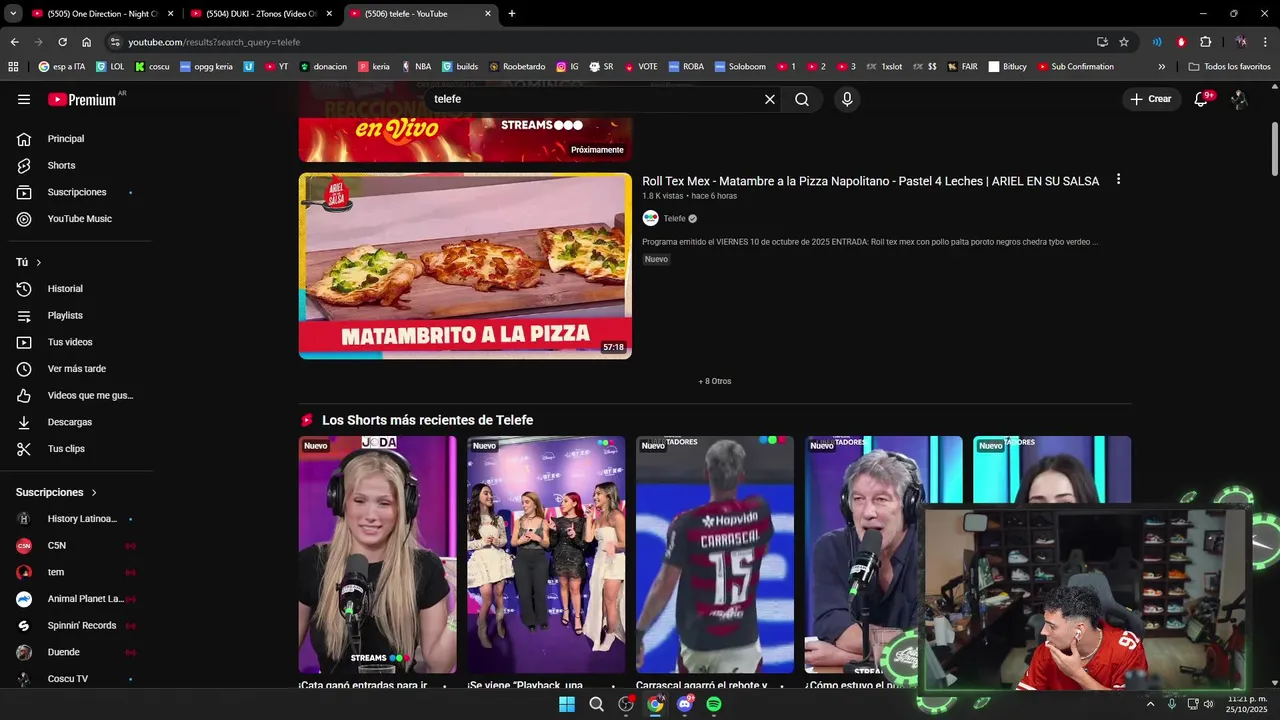Open a new Chrome tab
The width and height of the screenshot is (1280, 720).
(512, 14)
